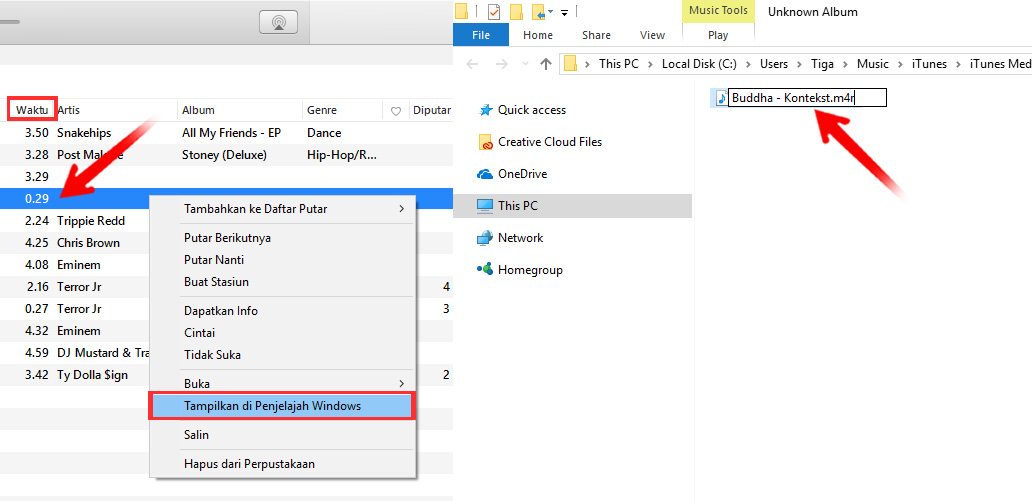The width and height of the screenshot is (1032, 501).
Task: Click the Homegroup icon in sidebar
Action: [x=485, y=270]
